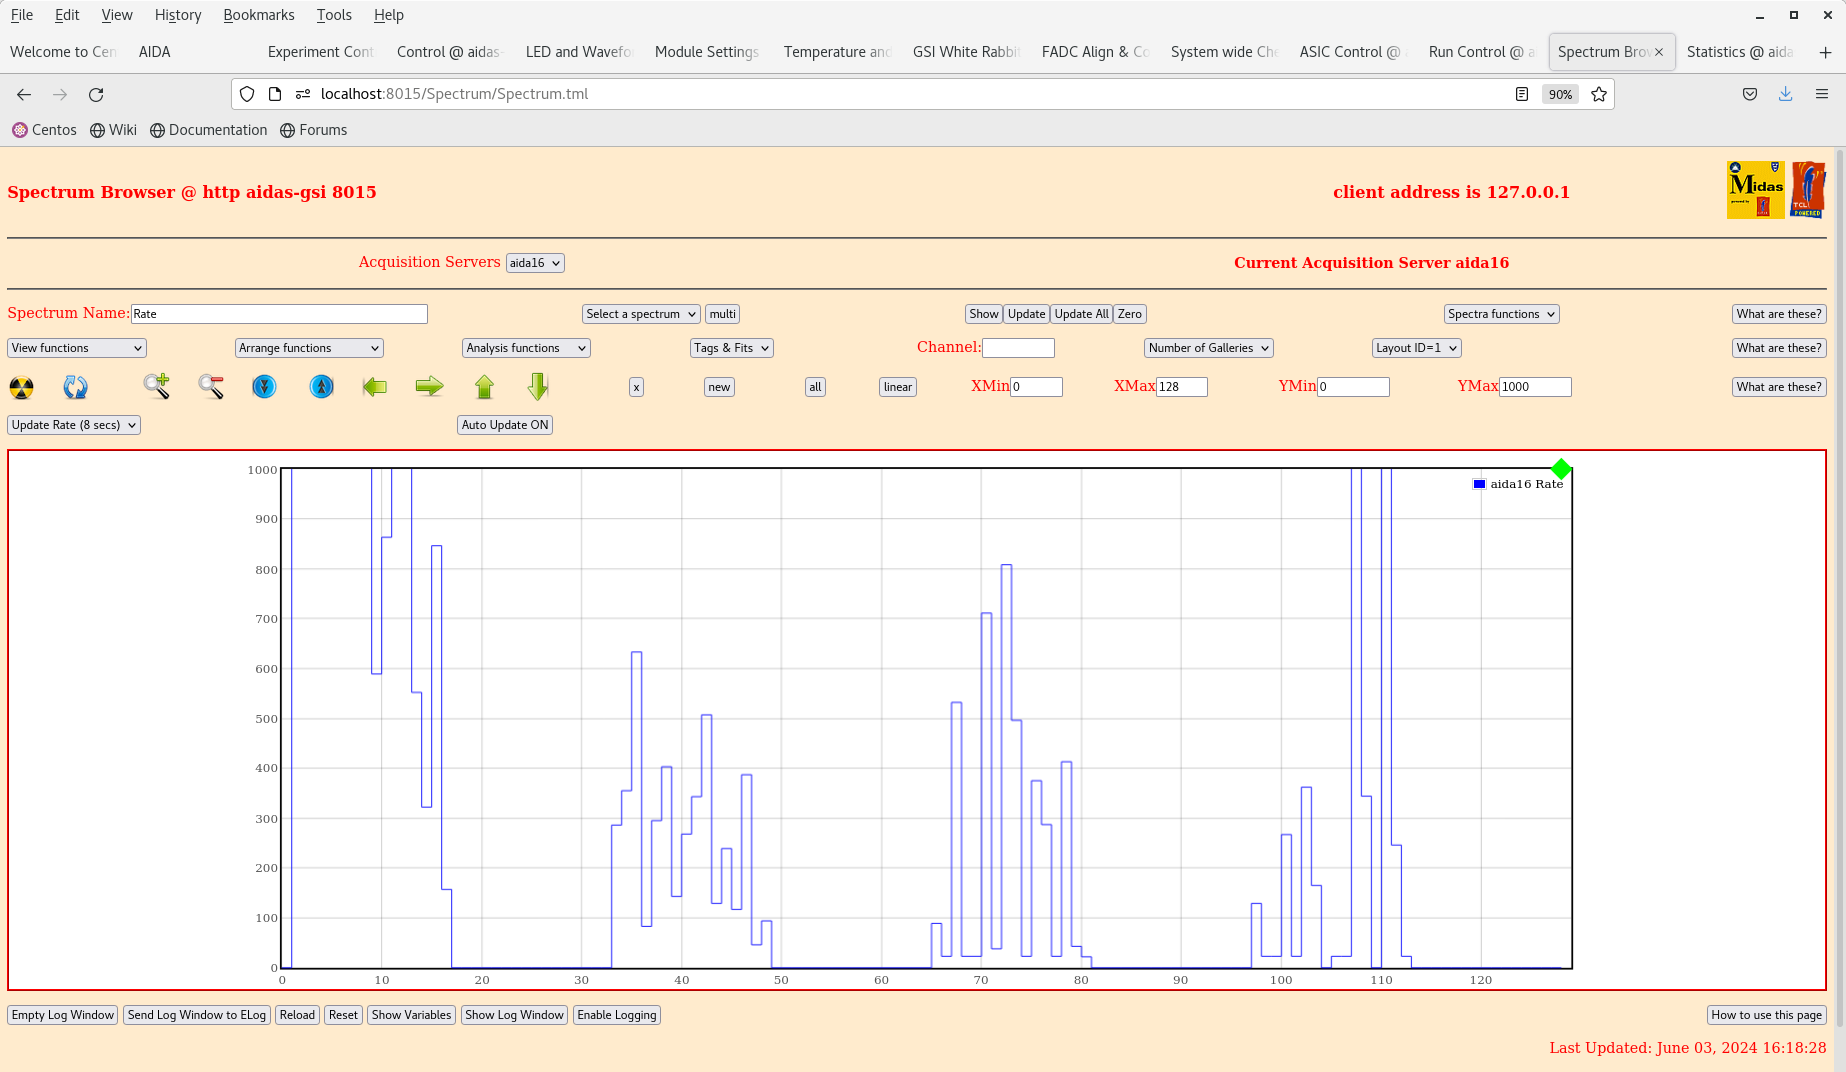Open a new browser tab with plus

point(1825,52)
